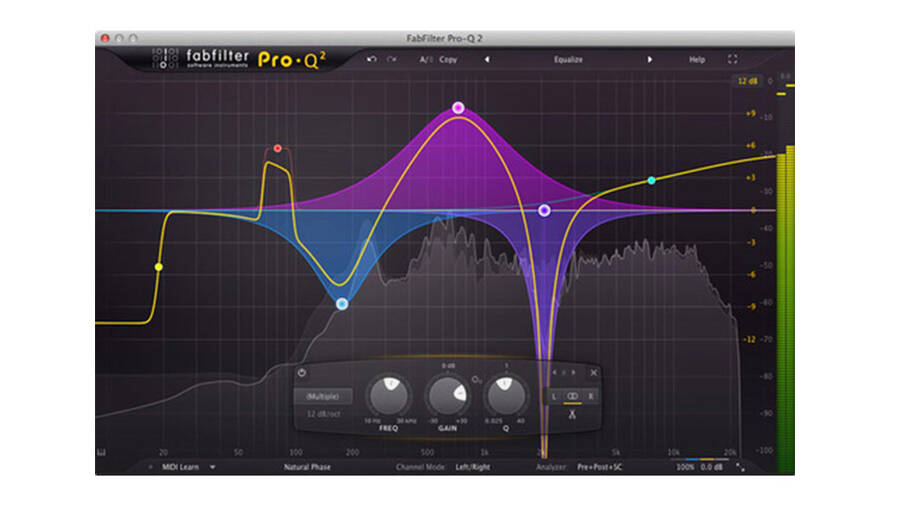Toggle the gain-Q interaction icon
The width and height of the screenshot is (900, 511).
click(x=476, y=380)
